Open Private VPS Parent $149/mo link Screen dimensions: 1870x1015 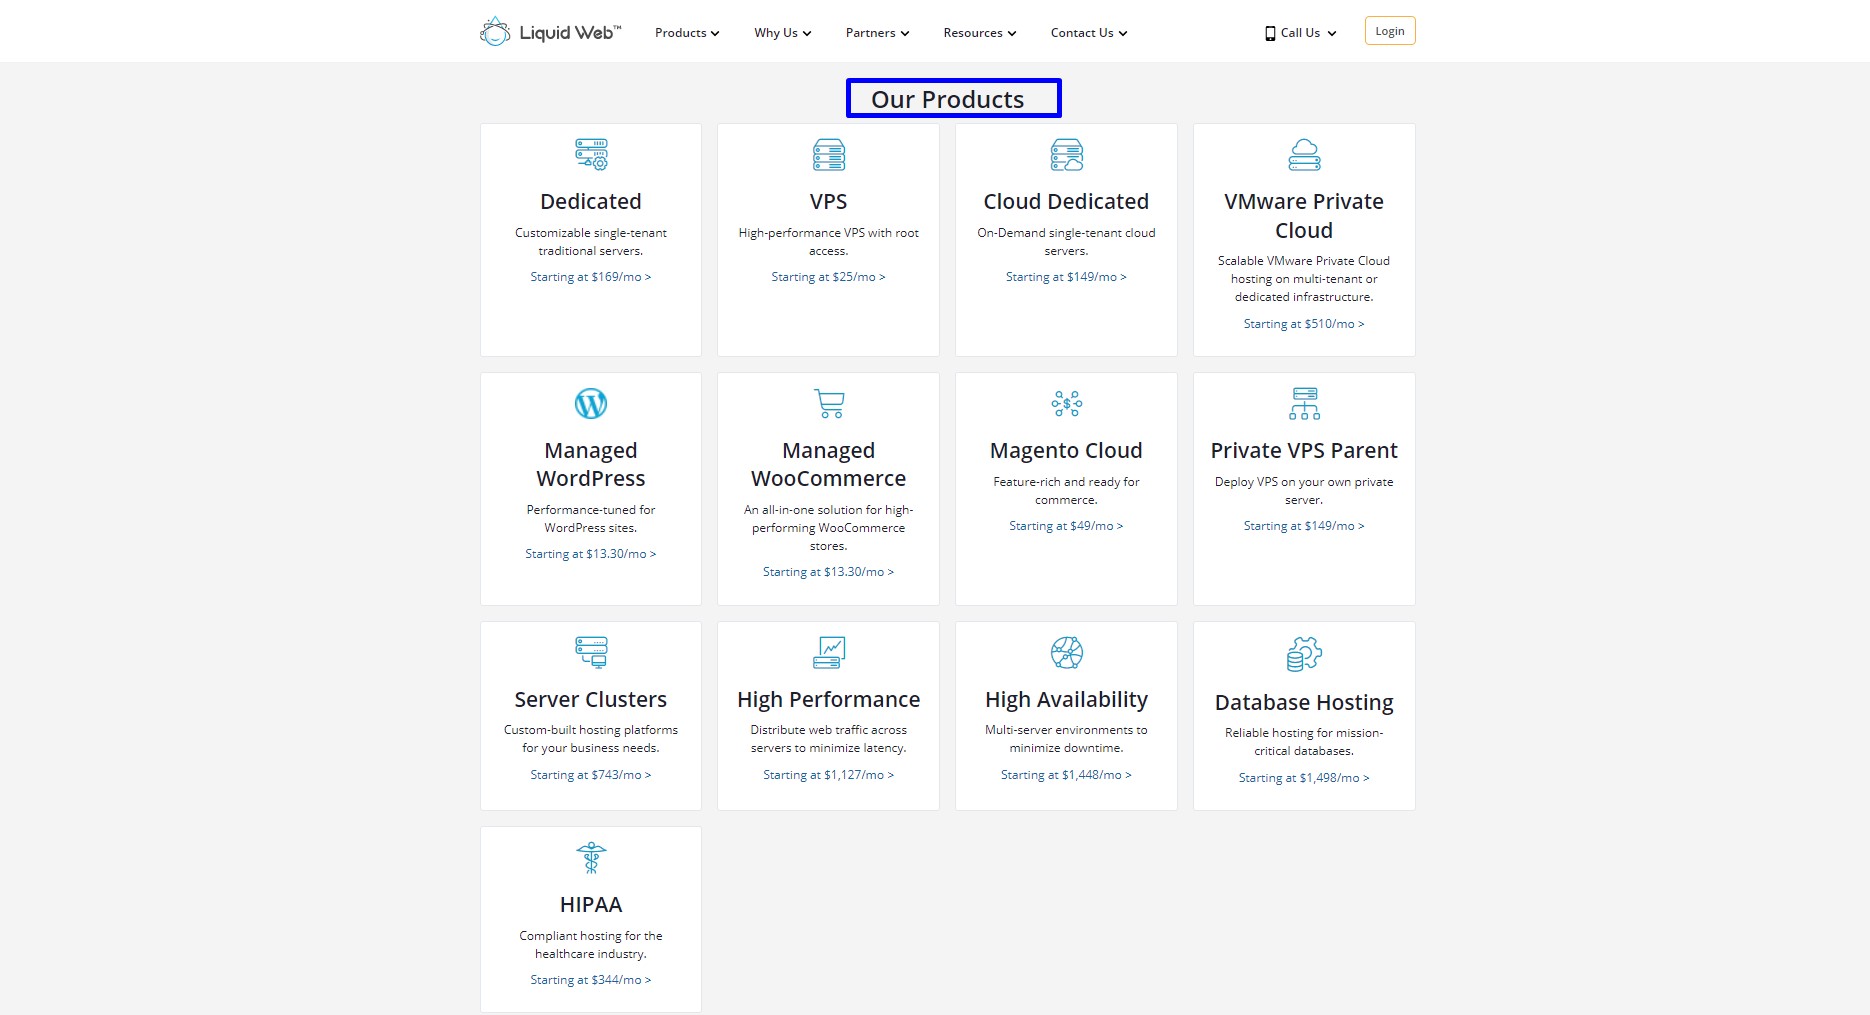(x=1304, y=526)
